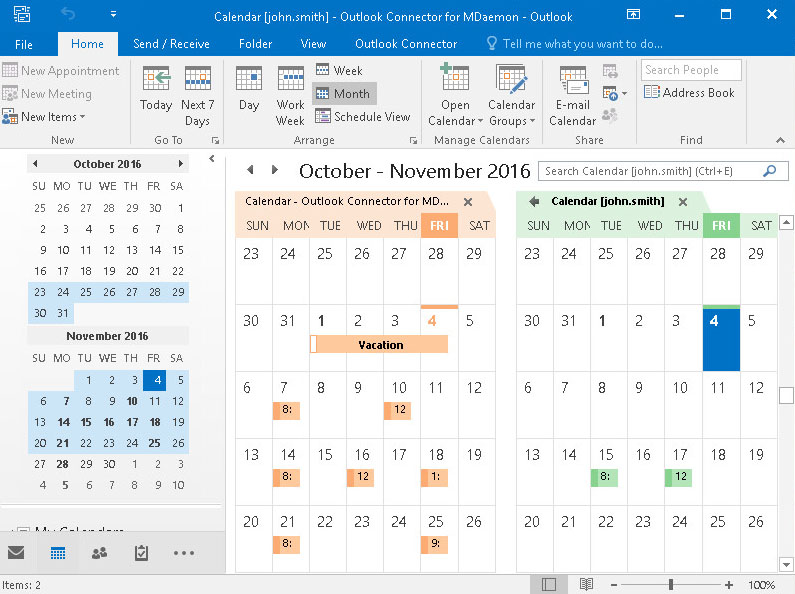Go to next month in date navigator
Screen dimensions: 795x594
click(180, 164)
